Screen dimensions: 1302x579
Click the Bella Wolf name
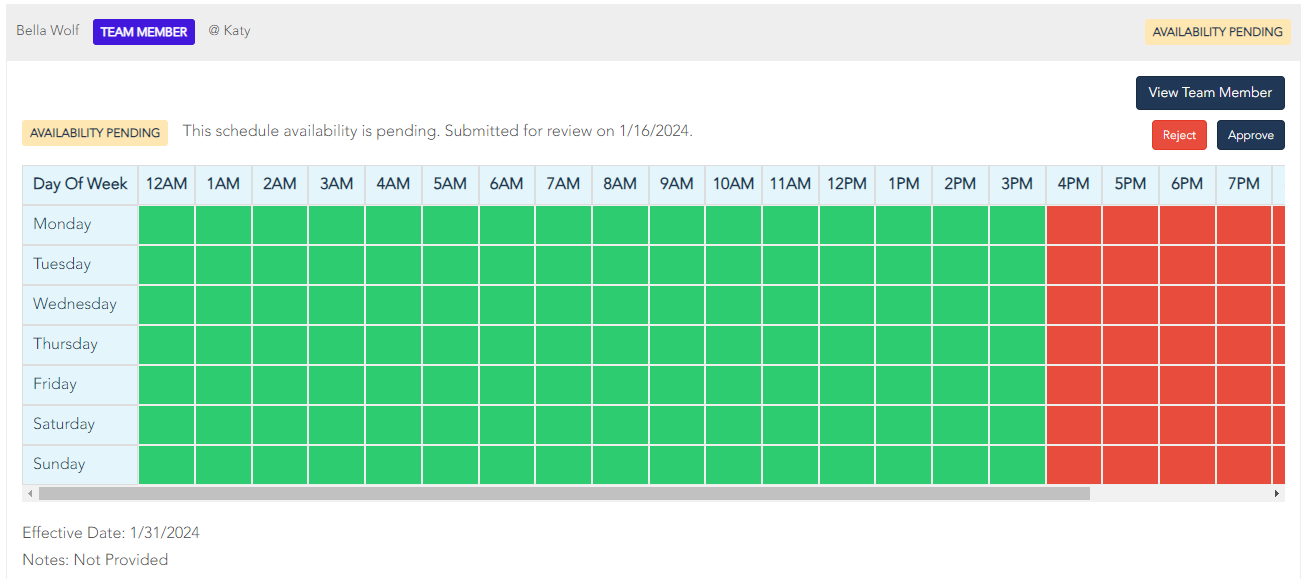click(48, 30)
